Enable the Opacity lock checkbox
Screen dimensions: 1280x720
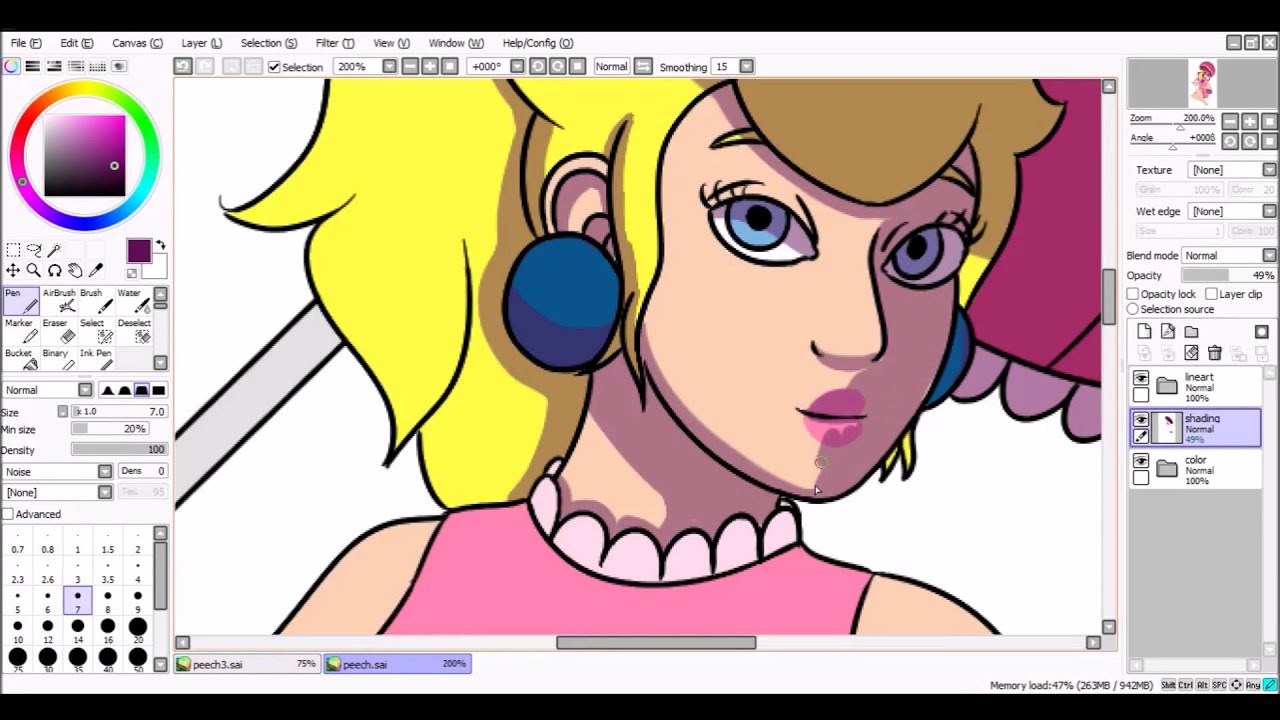(x=1133, y=294)
